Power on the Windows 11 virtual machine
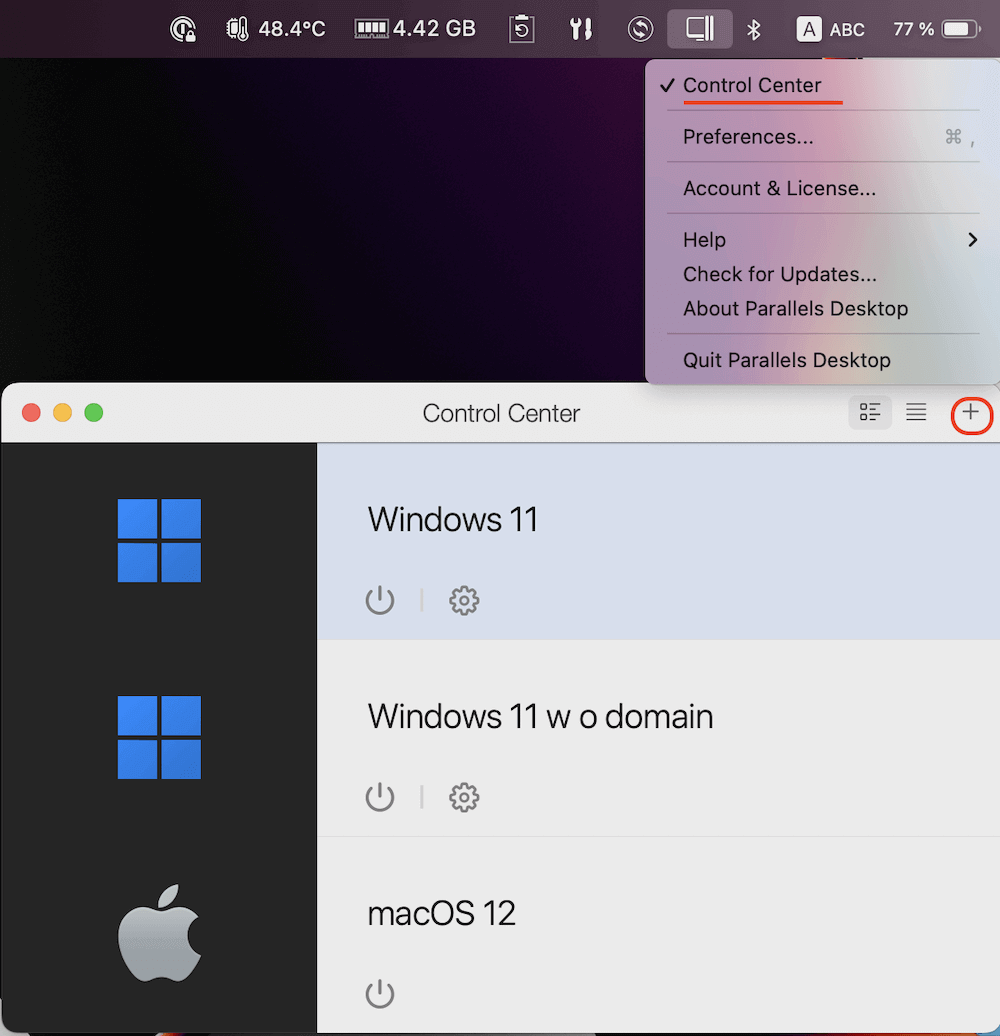The image size is (1000, 1036). [x=380, y=600]
